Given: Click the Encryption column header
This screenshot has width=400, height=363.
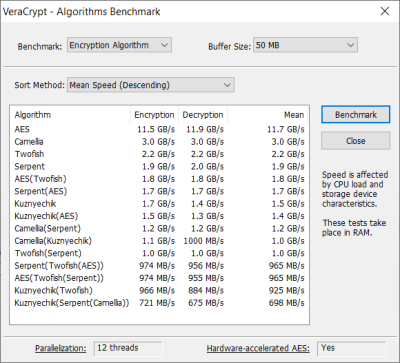Looking at the screenshot, I should (154, 115).
